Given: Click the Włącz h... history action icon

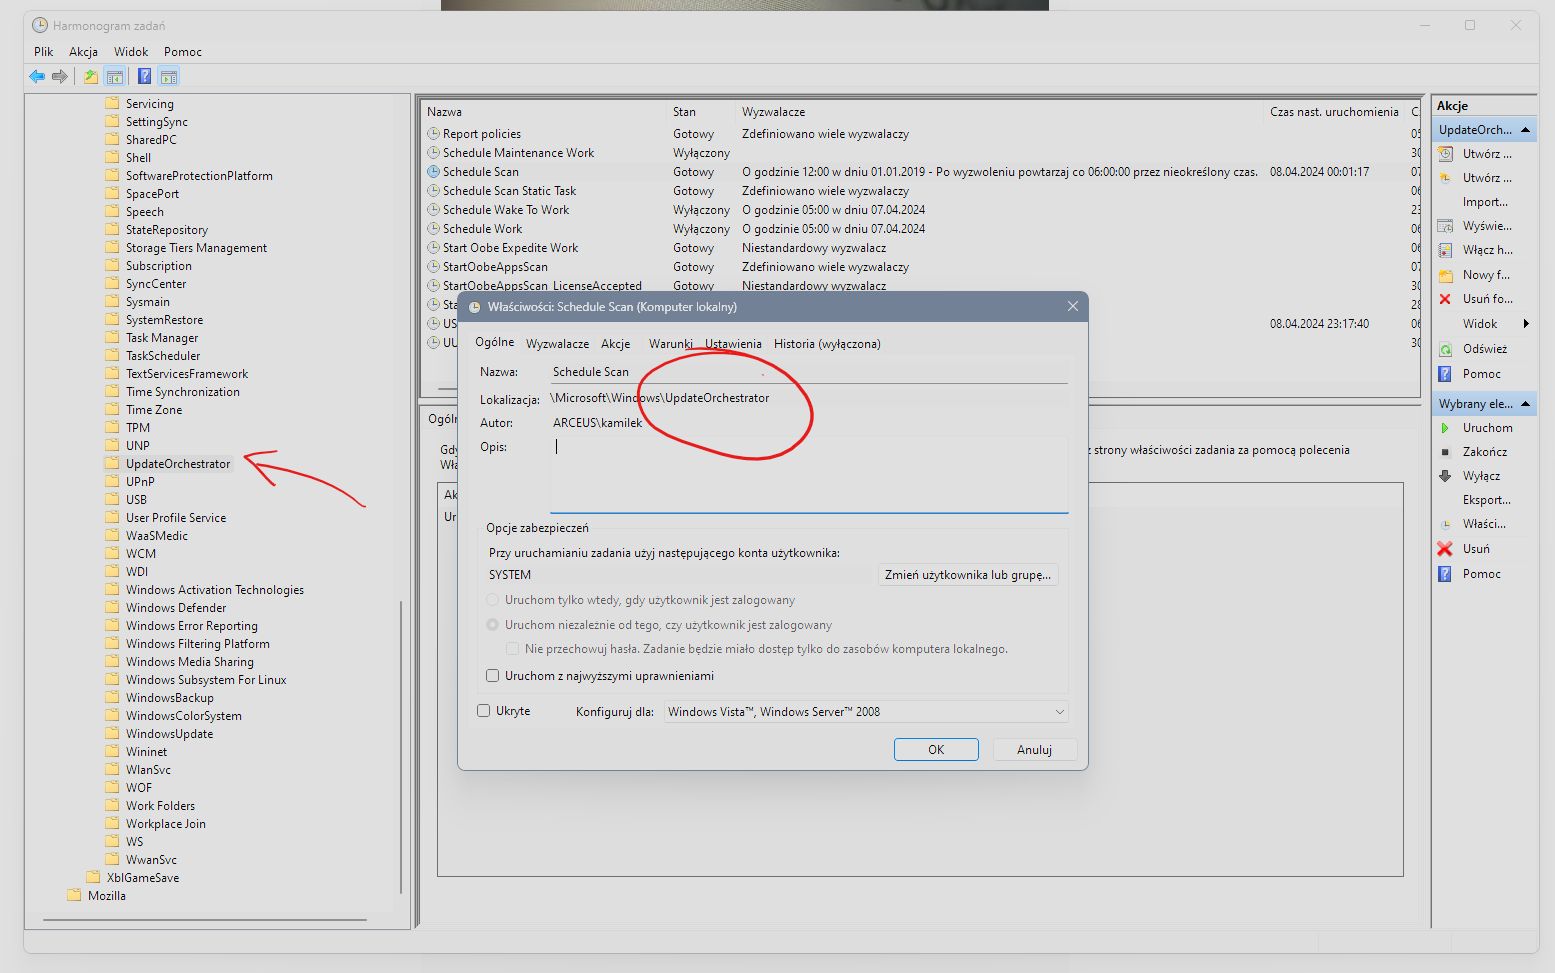Looking at the screenshot, I should (x=1445, y=250).
